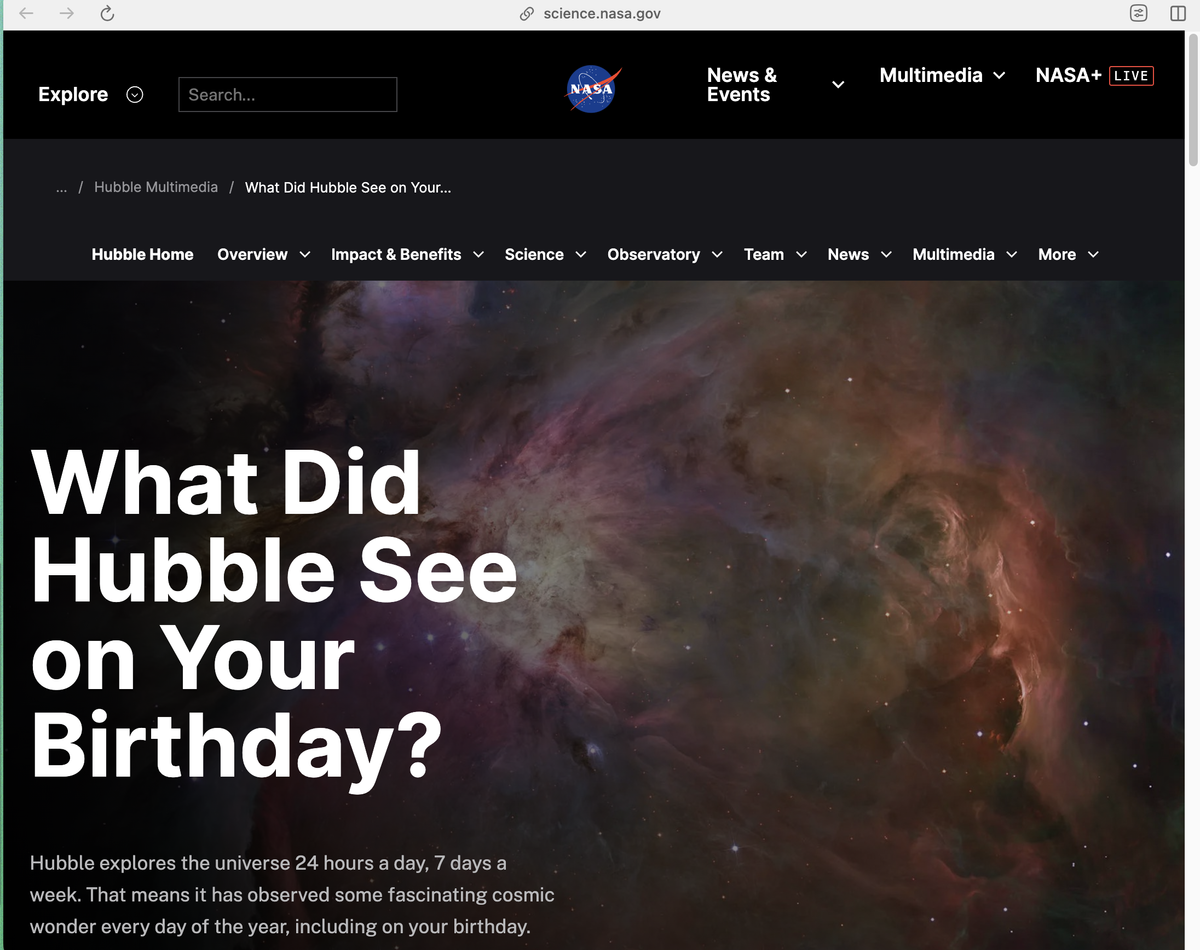Image resolution: width=1200 pixels, height=950 pixels.
Task: Click Team in Hubble nav bar
Action: point(764,254)
